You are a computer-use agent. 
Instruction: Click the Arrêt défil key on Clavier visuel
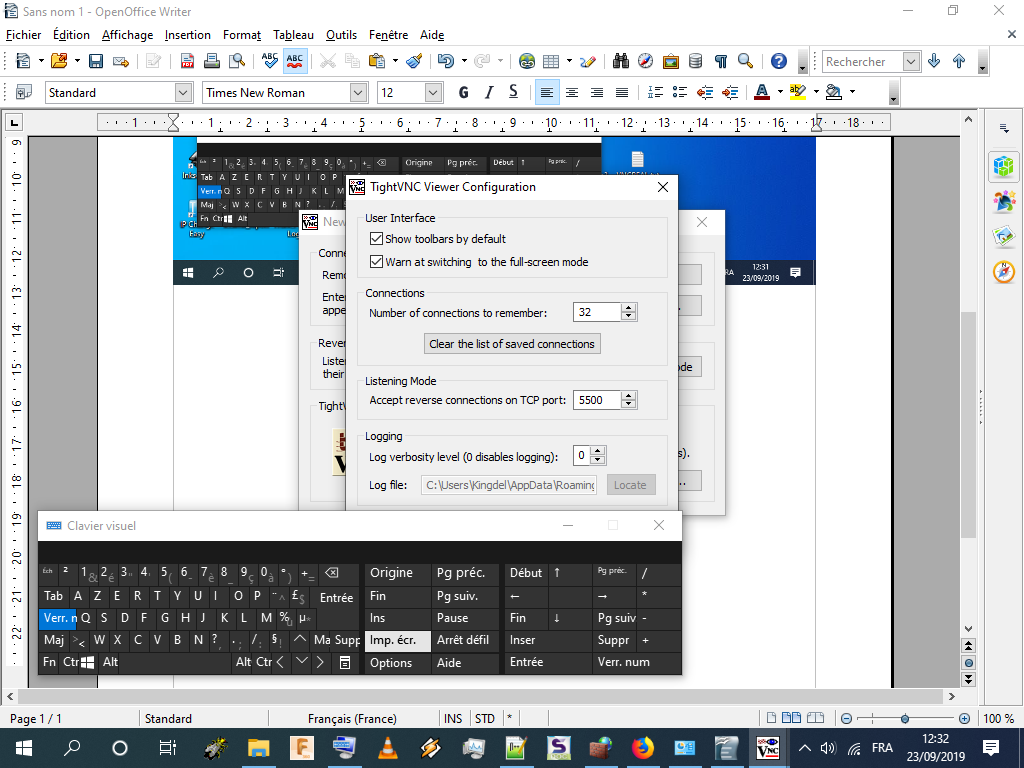pyautogui.click(x=464, y=641)
